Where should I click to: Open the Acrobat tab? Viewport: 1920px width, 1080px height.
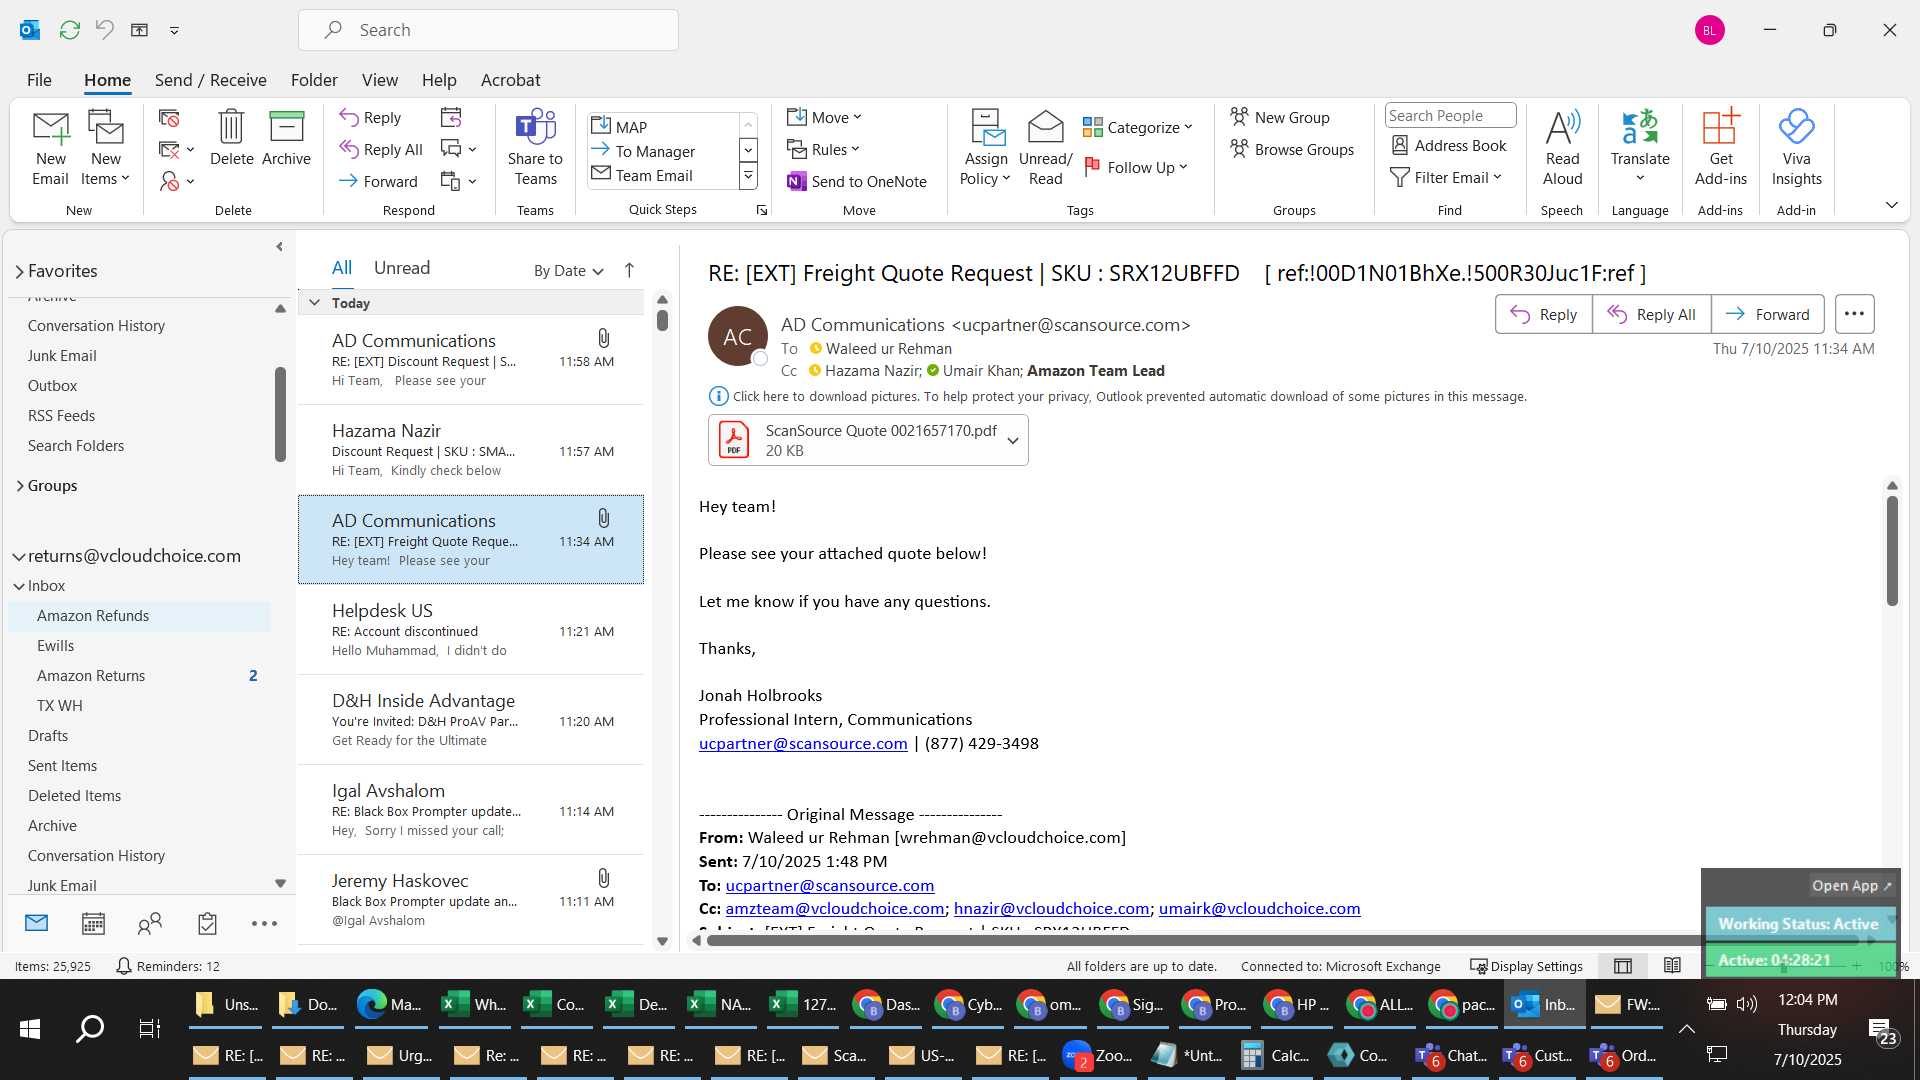coord(510,80)
